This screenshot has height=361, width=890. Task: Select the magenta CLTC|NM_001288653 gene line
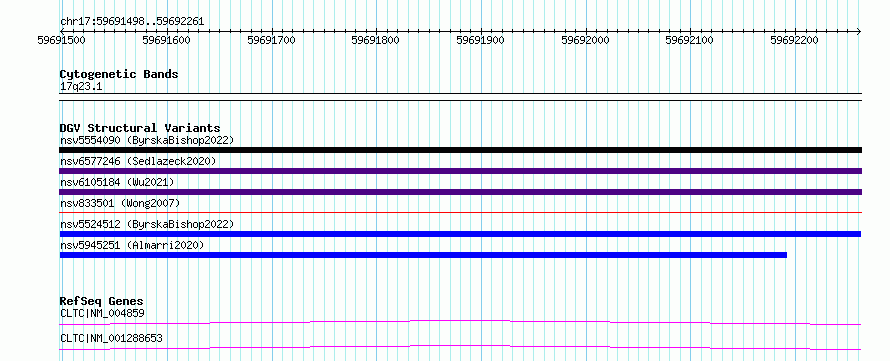[x=460, y=347]
